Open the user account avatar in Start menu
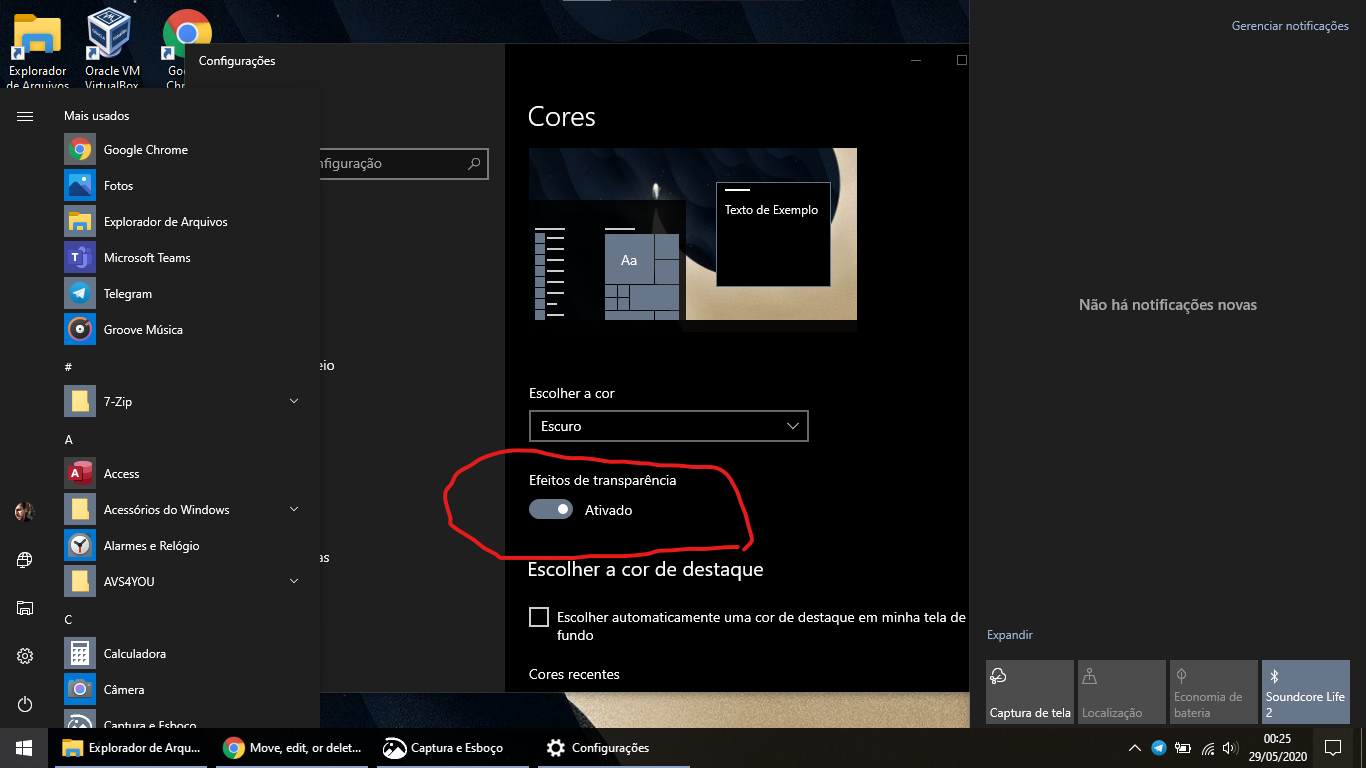 [25, 512]
